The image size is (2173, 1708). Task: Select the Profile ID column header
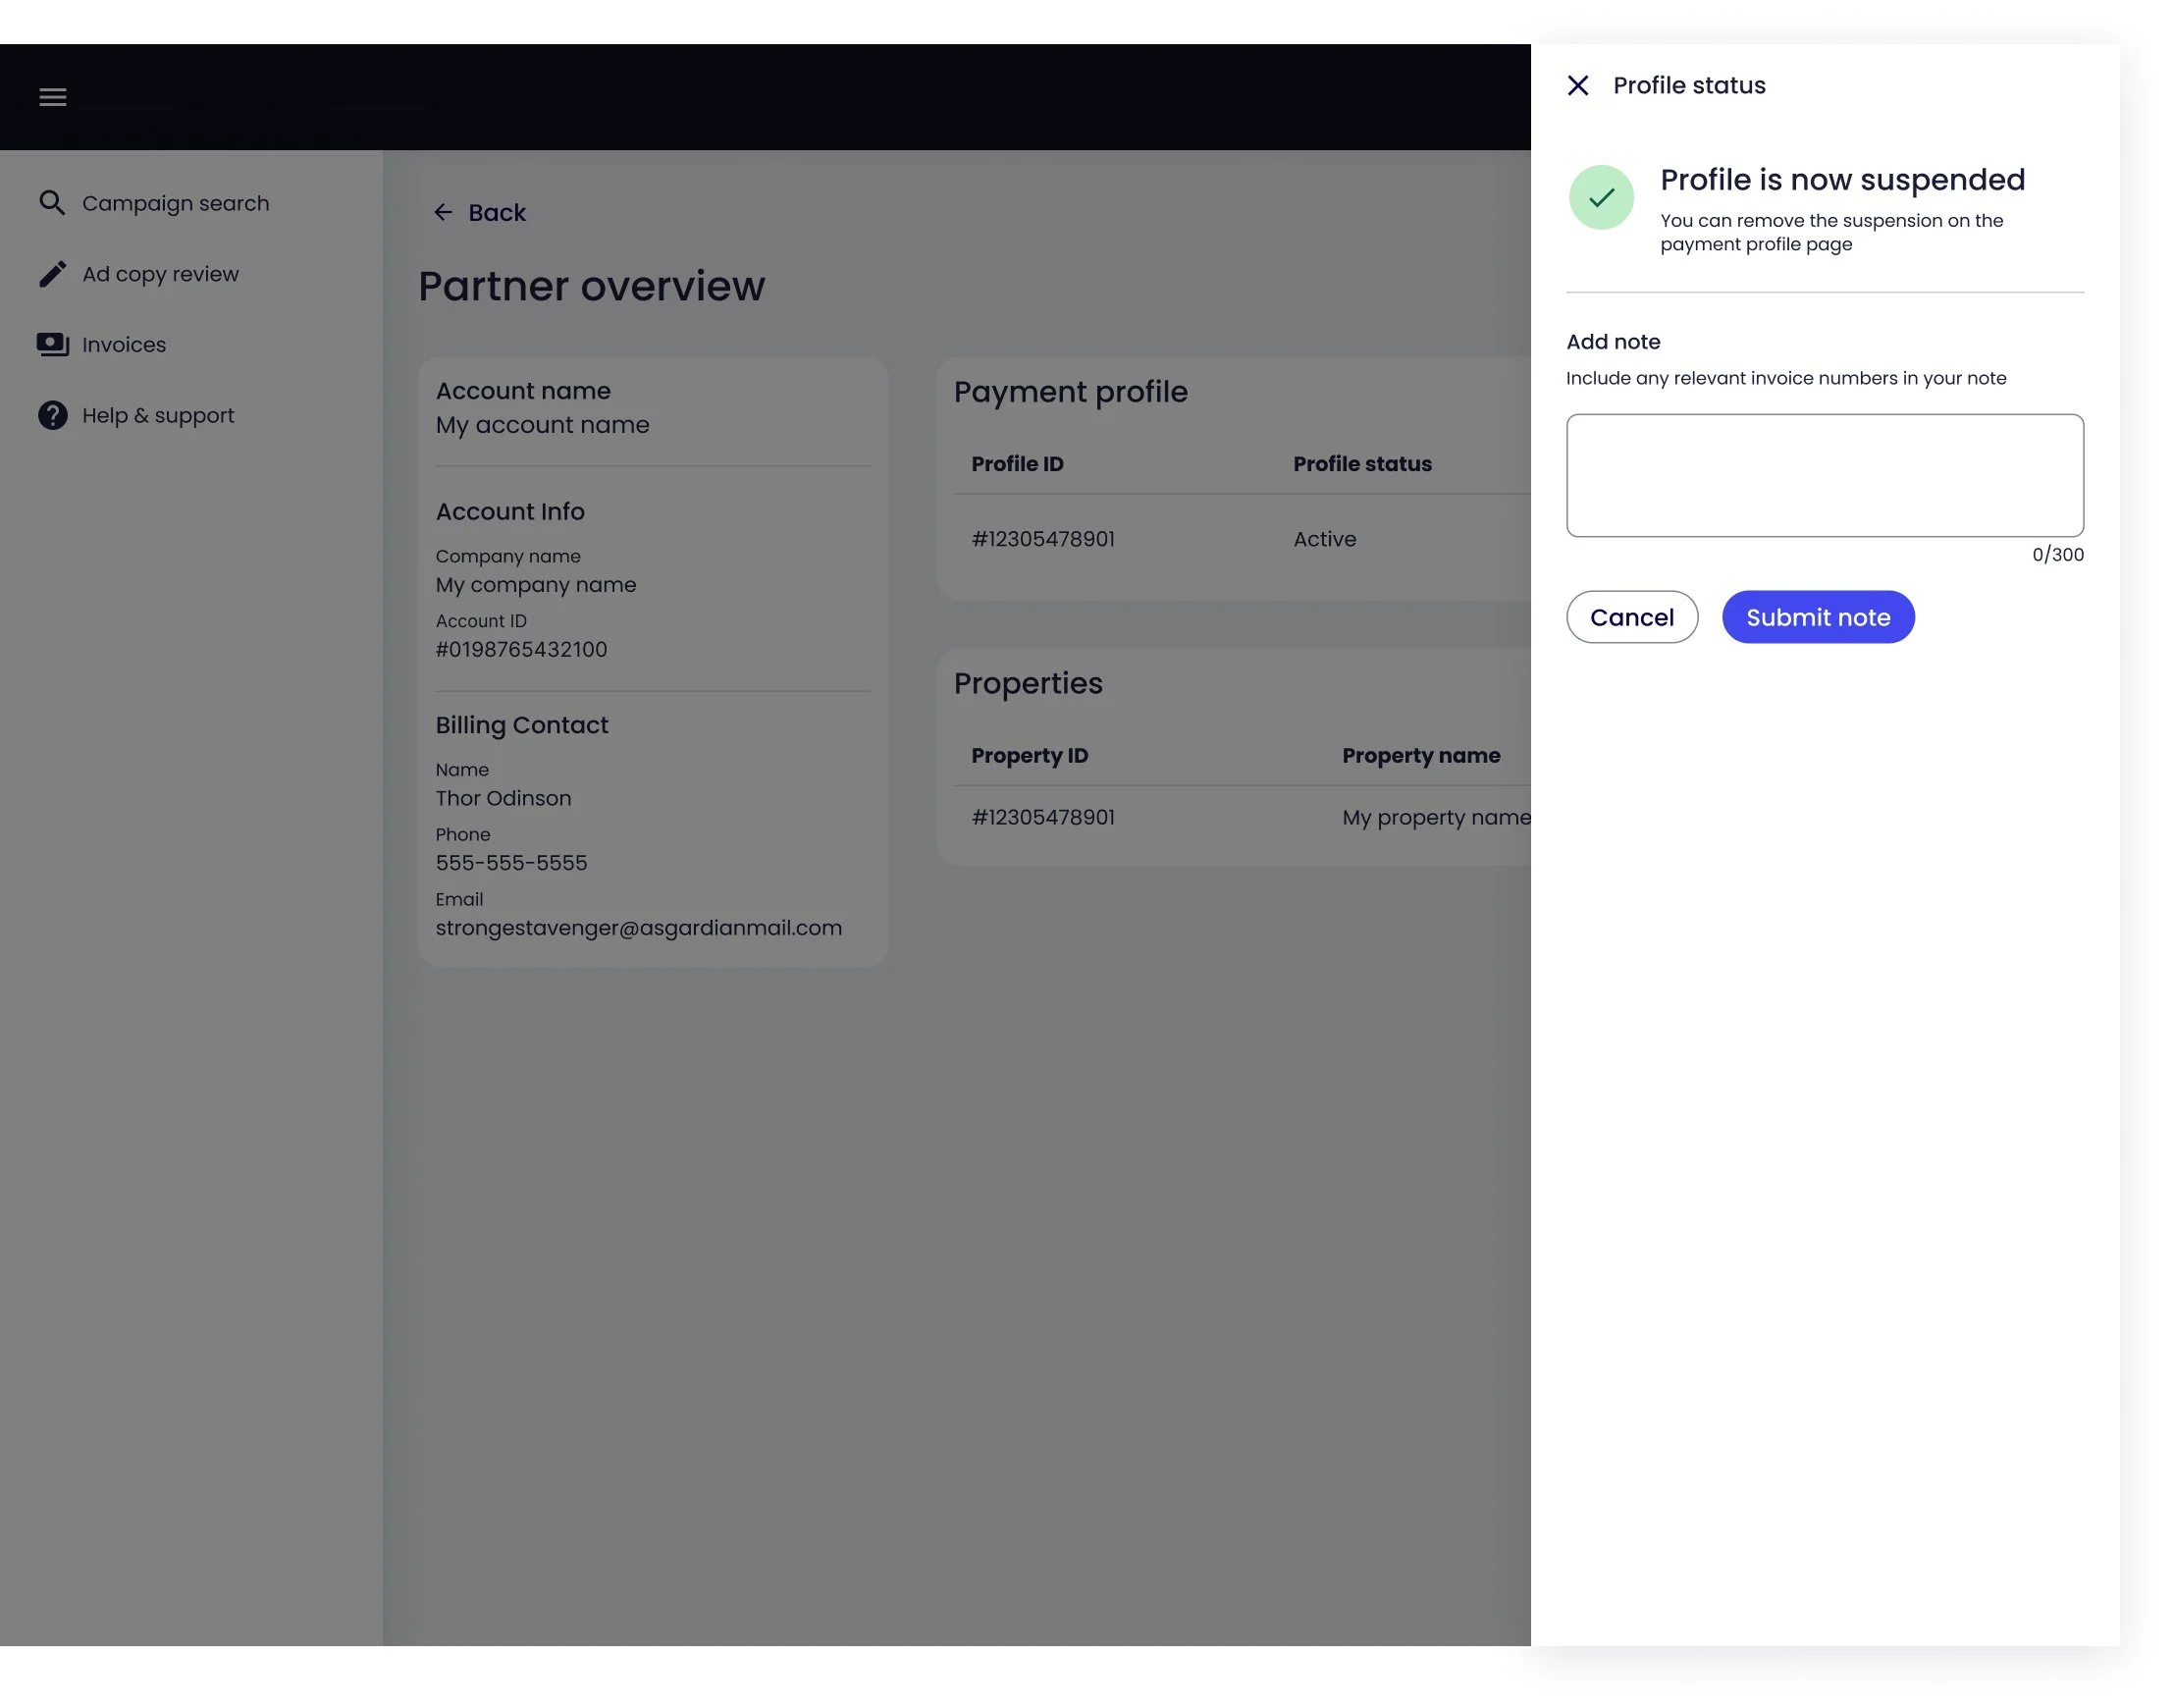(1017, 464)
